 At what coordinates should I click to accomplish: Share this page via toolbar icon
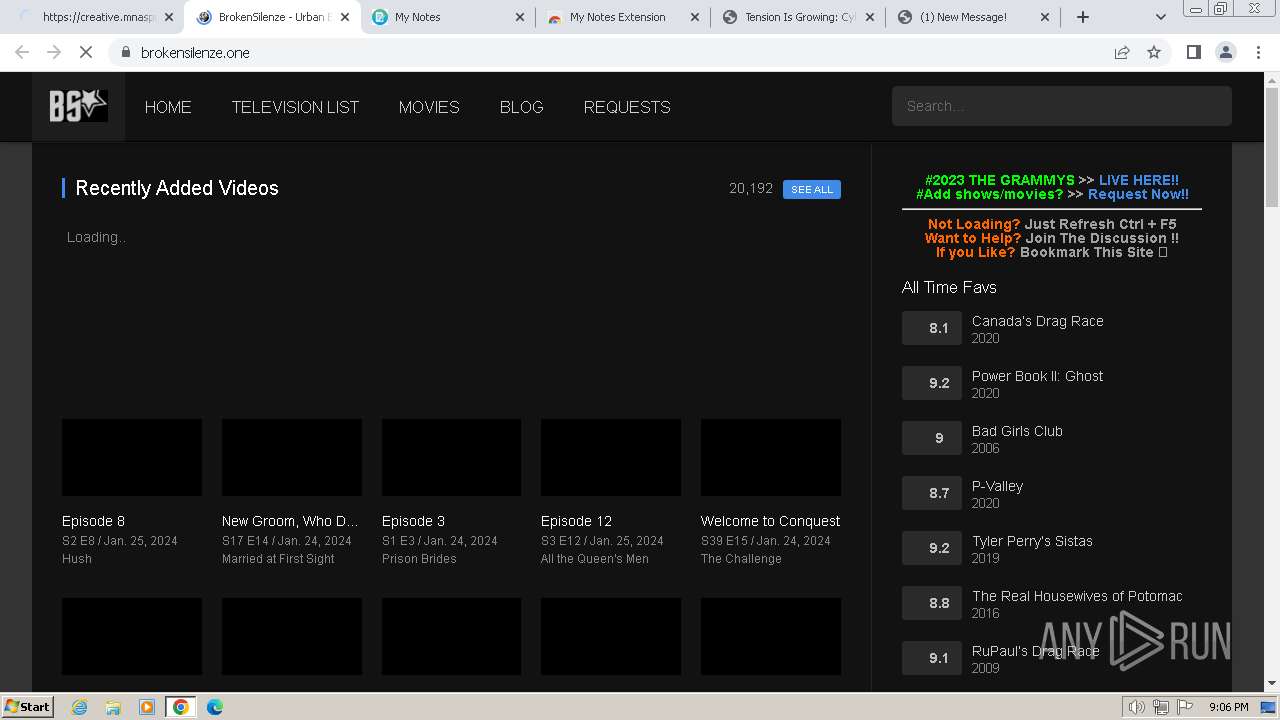pos(1122,52)
